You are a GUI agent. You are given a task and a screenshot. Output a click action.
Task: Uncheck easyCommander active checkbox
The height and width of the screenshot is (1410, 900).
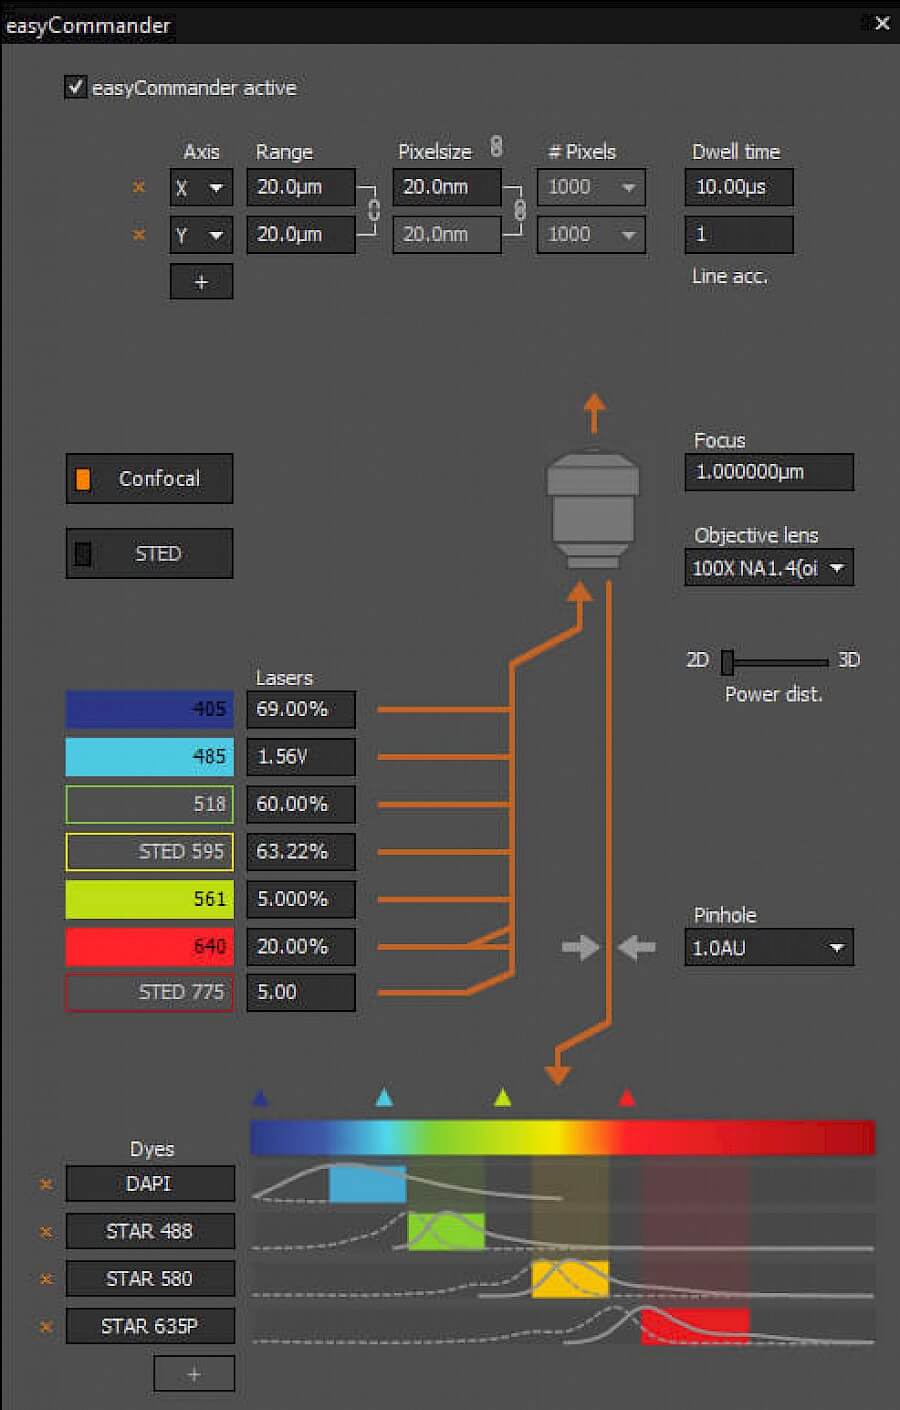[76, 87]
